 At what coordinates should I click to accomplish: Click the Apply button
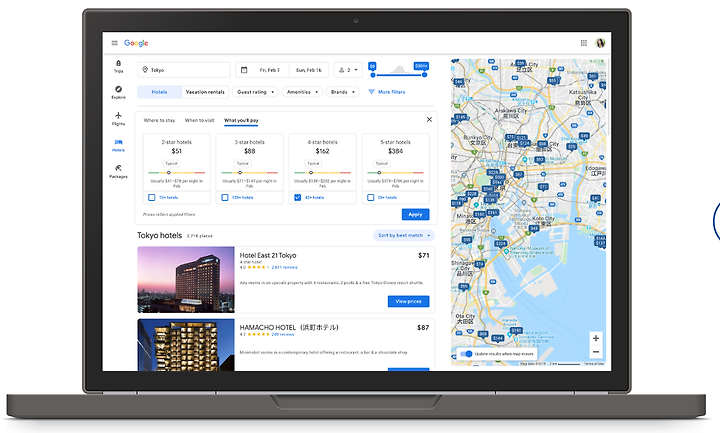tap(416, 214)
